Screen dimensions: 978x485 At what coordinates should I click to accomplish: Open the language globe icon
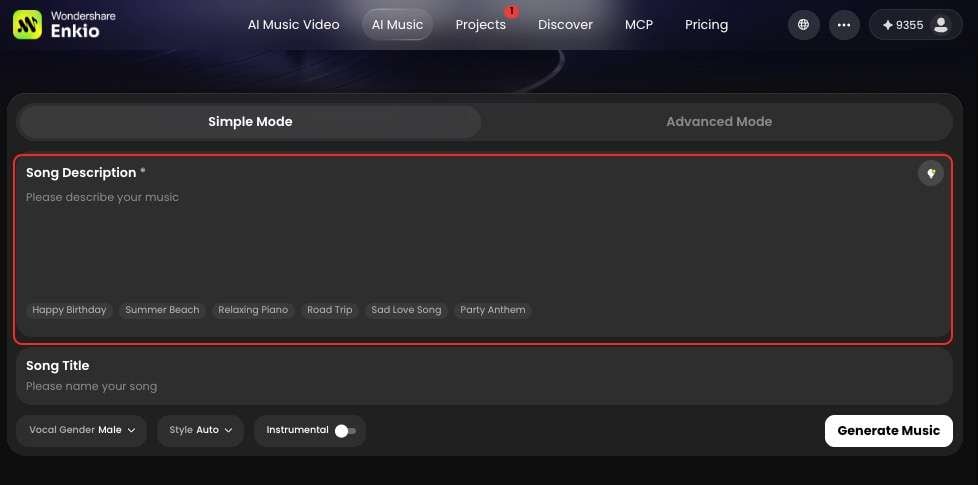pyautogui.click(x=803, y=25)
